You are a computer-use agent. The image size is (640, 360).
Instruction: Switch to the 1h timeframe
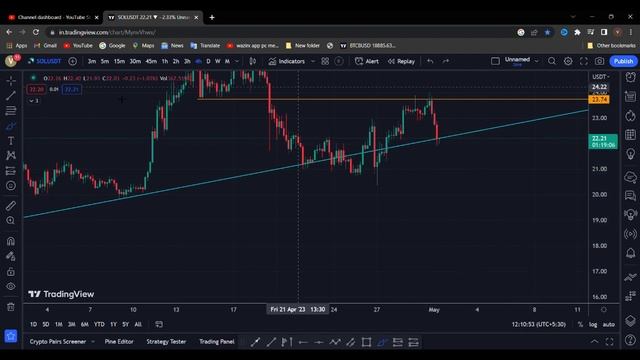click(164, 61)
